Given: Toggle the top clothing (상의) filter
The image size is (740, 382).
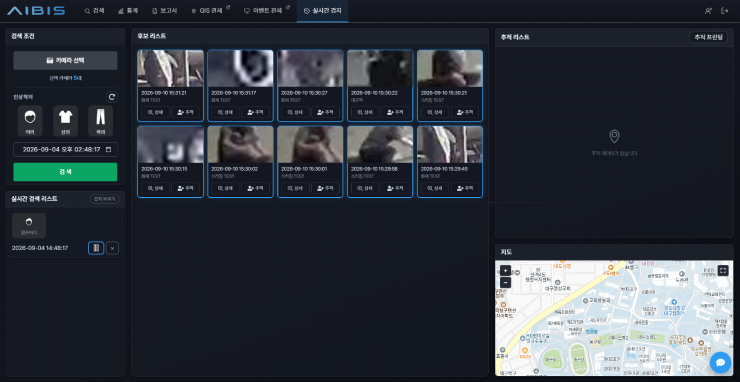Looking at the screenshot, I should [x=65, y=121].
